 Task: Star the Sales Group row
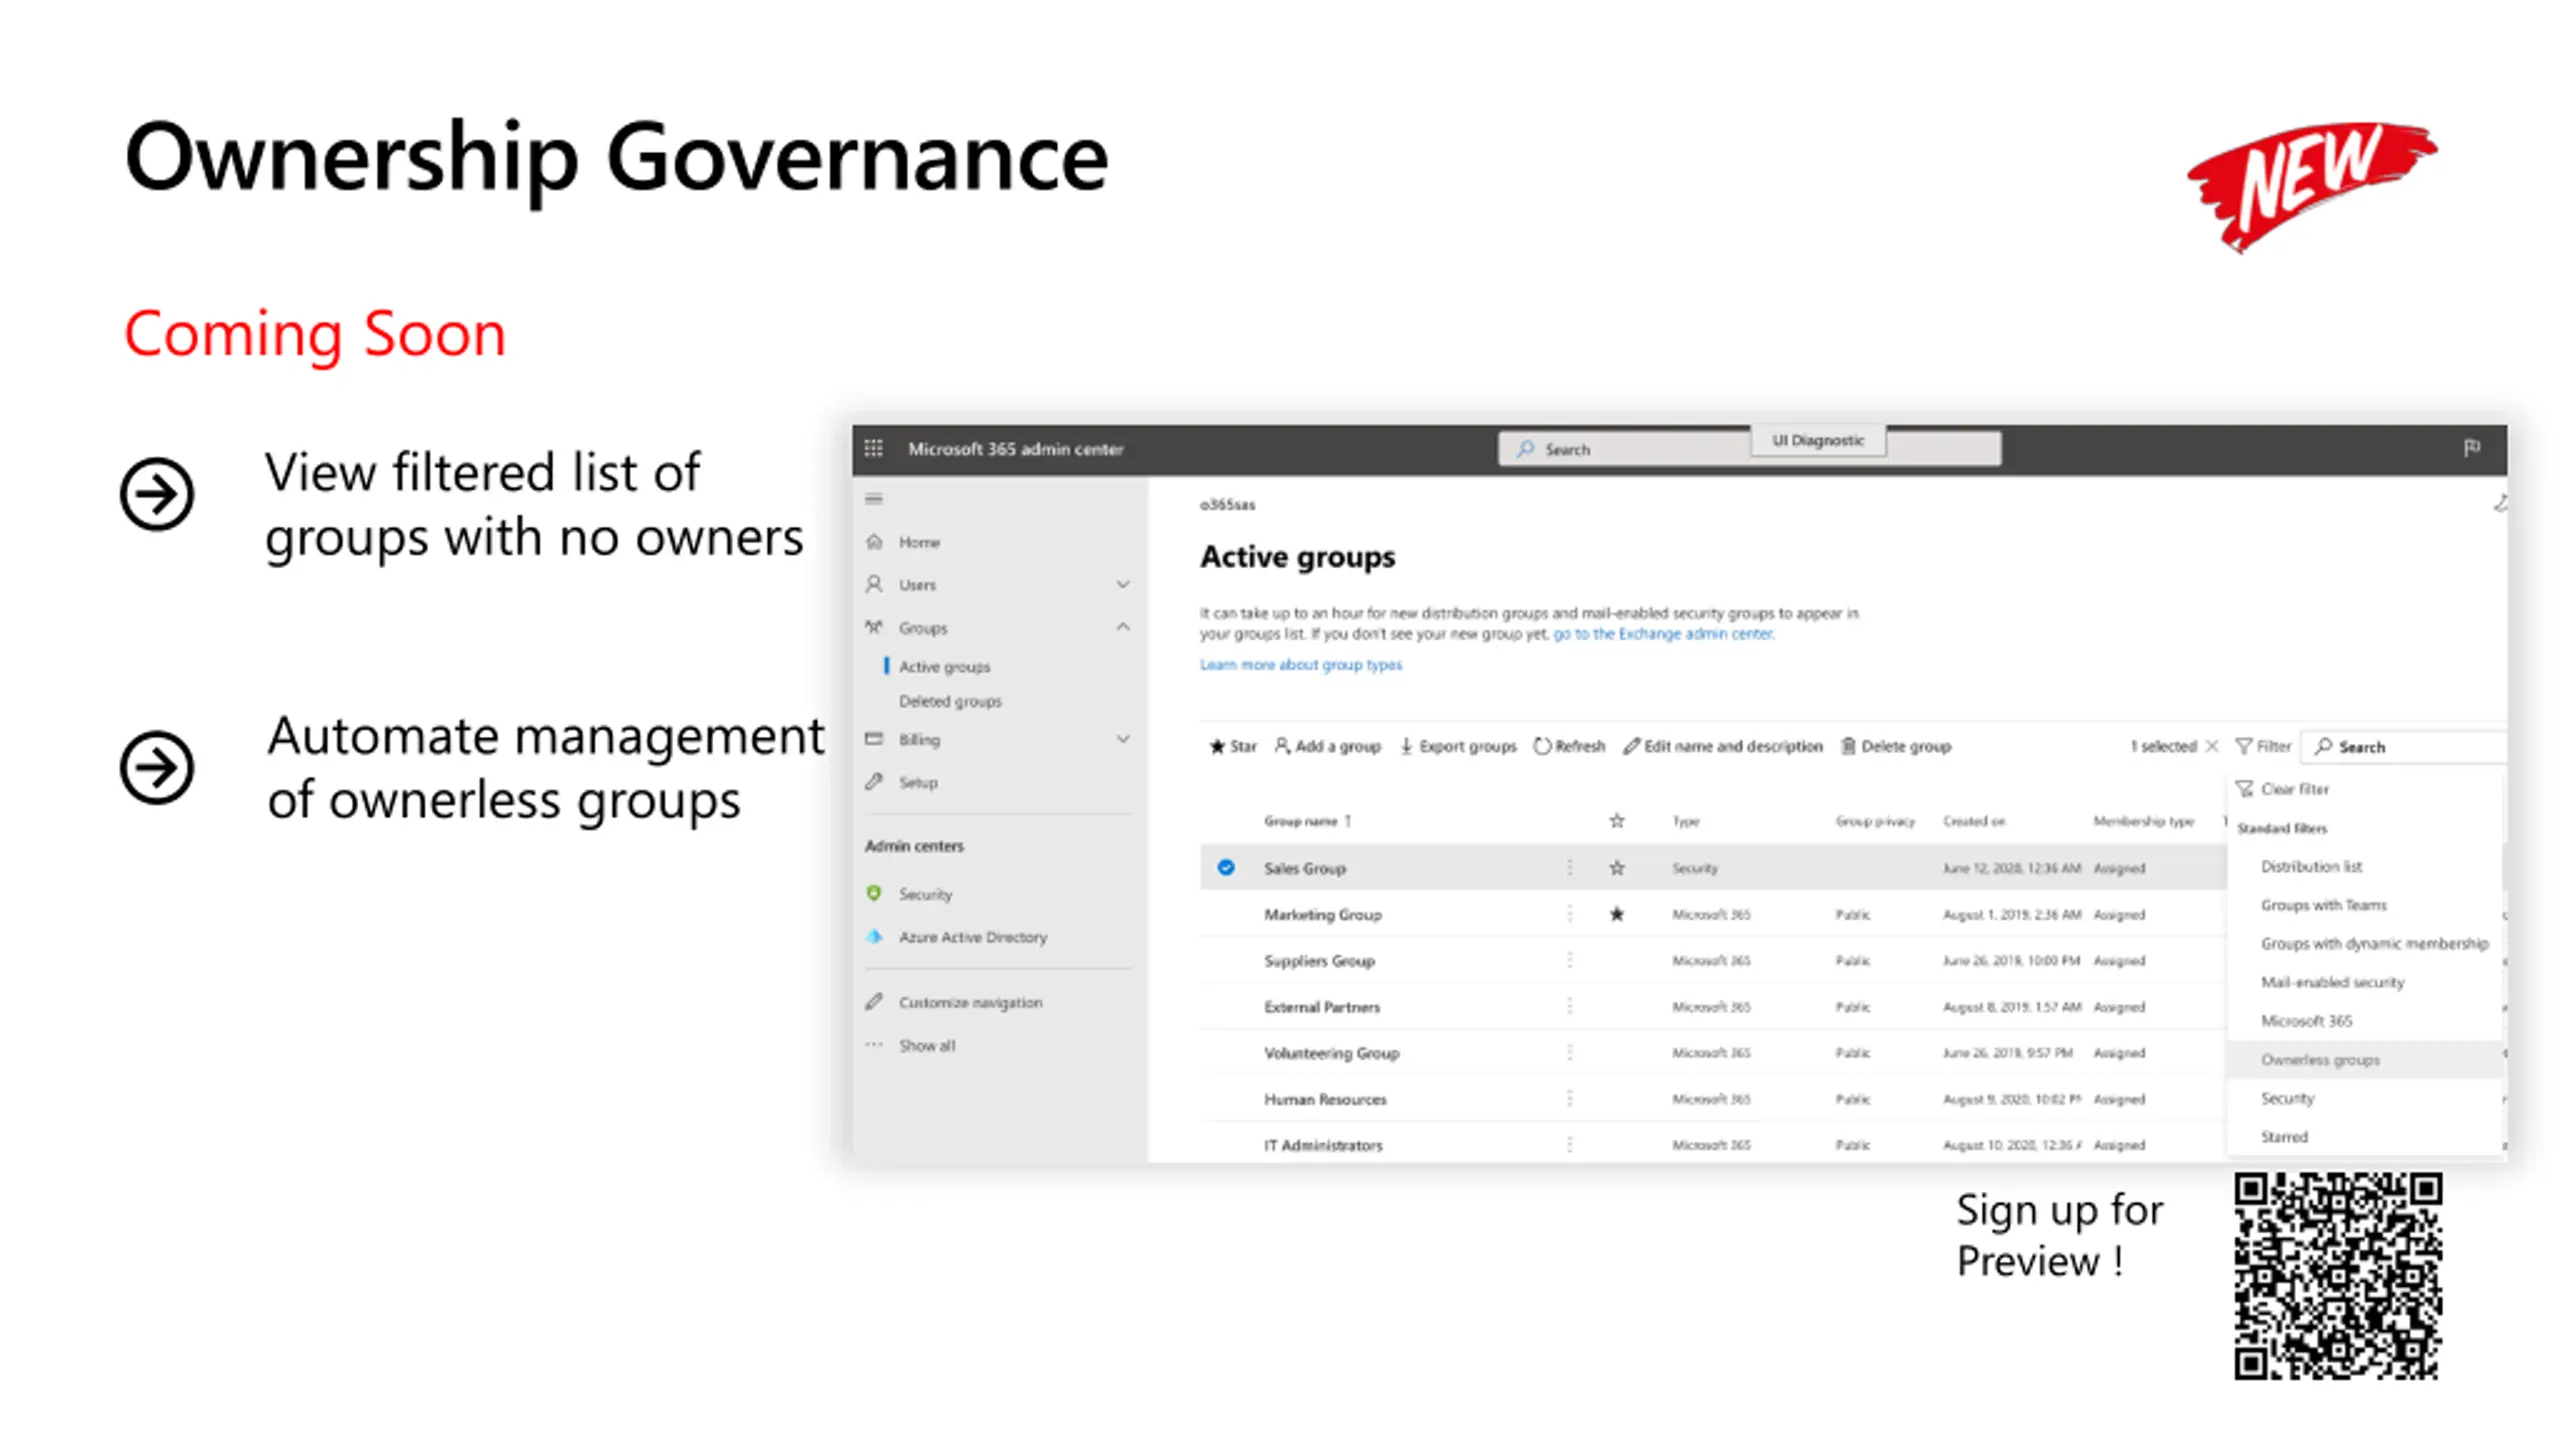[x=1616, y=868]
